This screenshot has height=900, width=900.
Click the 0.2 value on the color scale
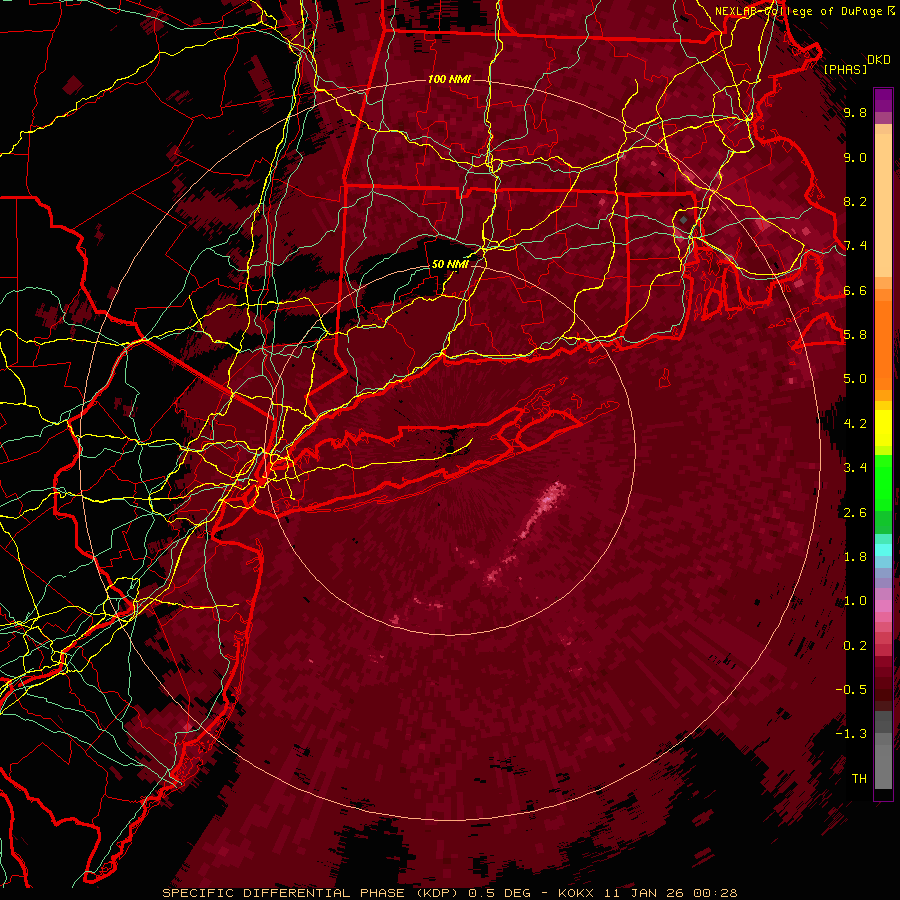(x=855, y=646)
